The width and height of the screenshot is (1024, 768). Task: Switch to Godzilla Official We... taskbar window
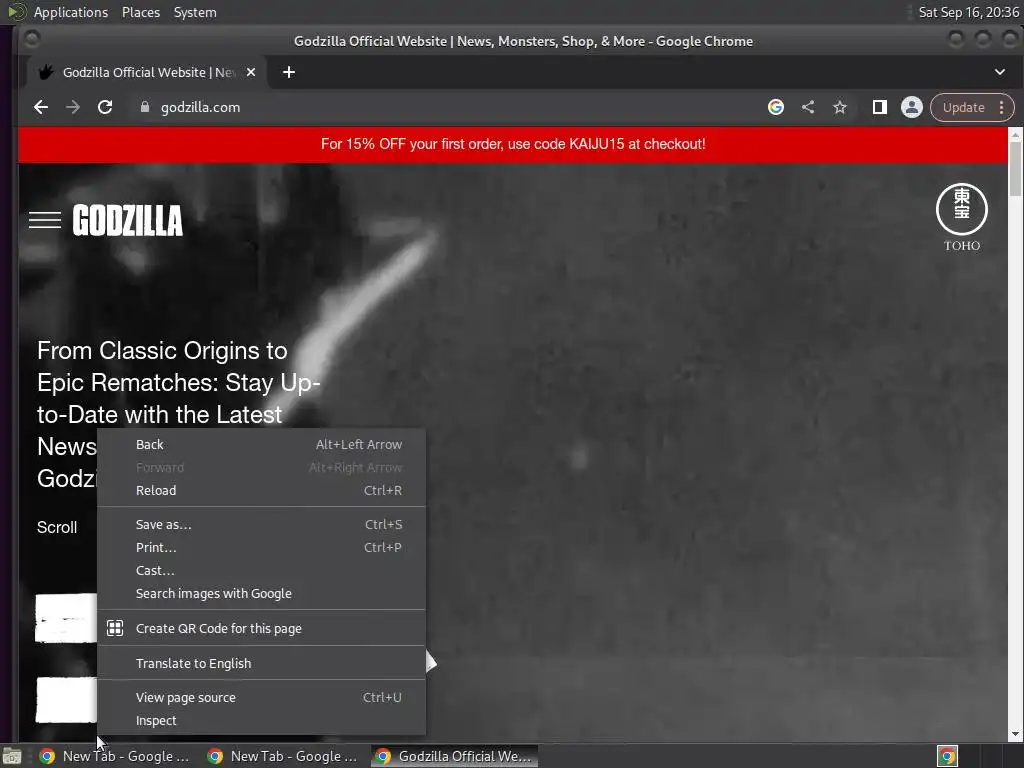click(455, 756)
